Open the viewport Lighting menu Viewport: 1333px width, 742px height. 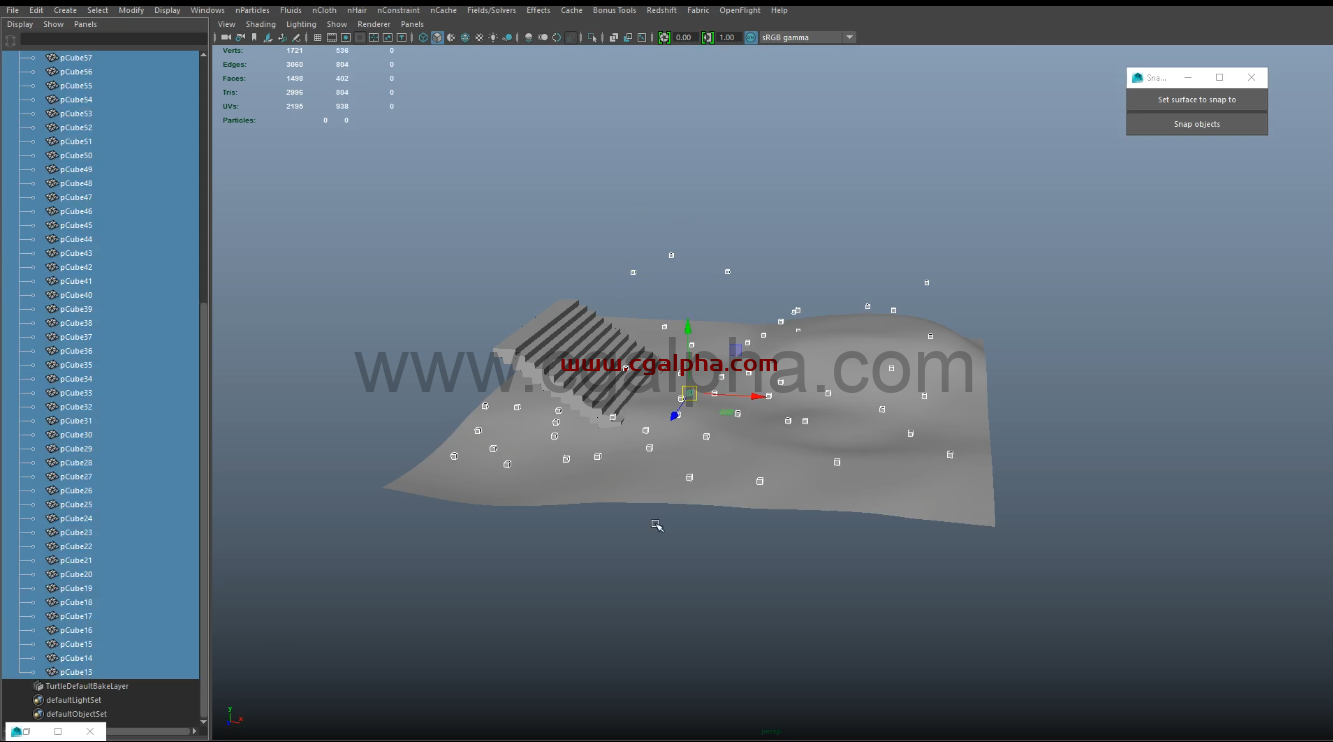[301, 24]
